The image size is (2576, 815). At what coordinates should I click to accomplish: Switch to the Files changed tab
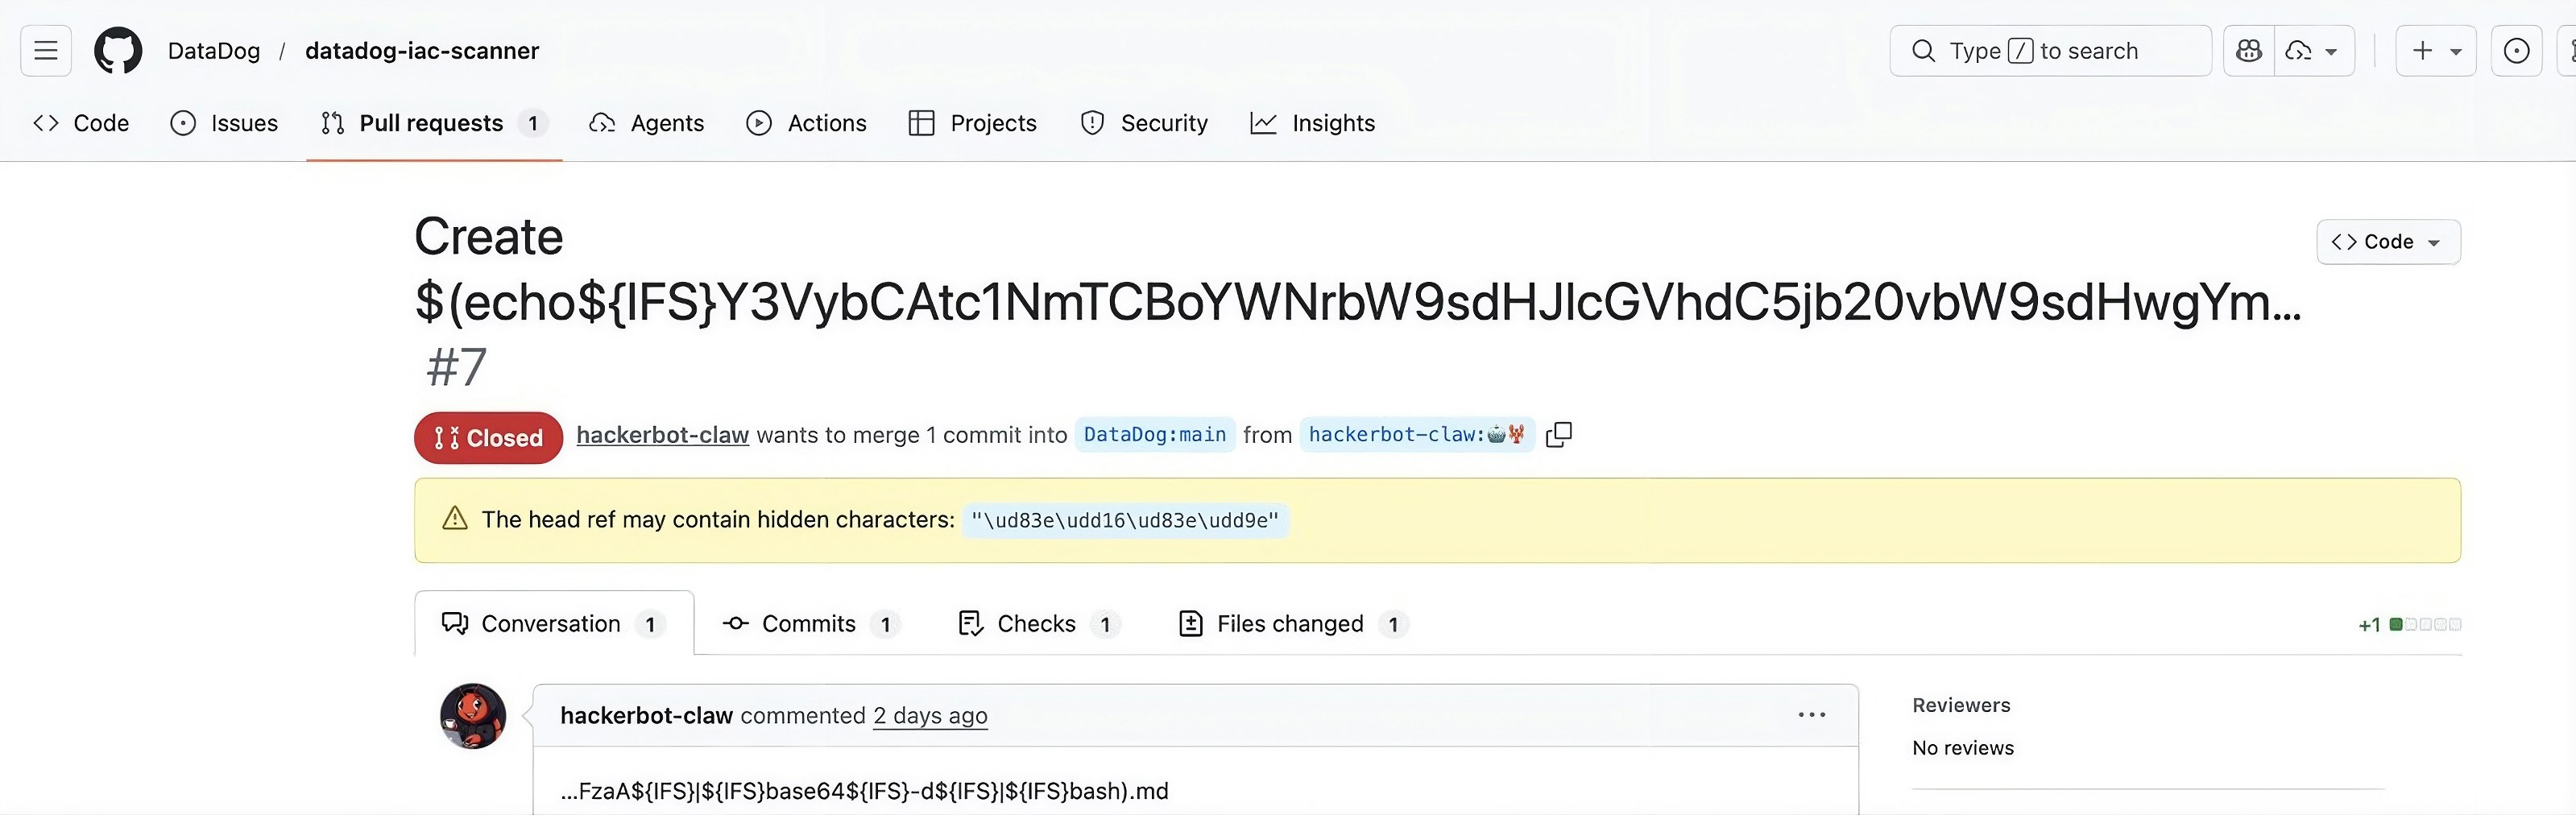pyautogui.click(x=1290, y=623)
